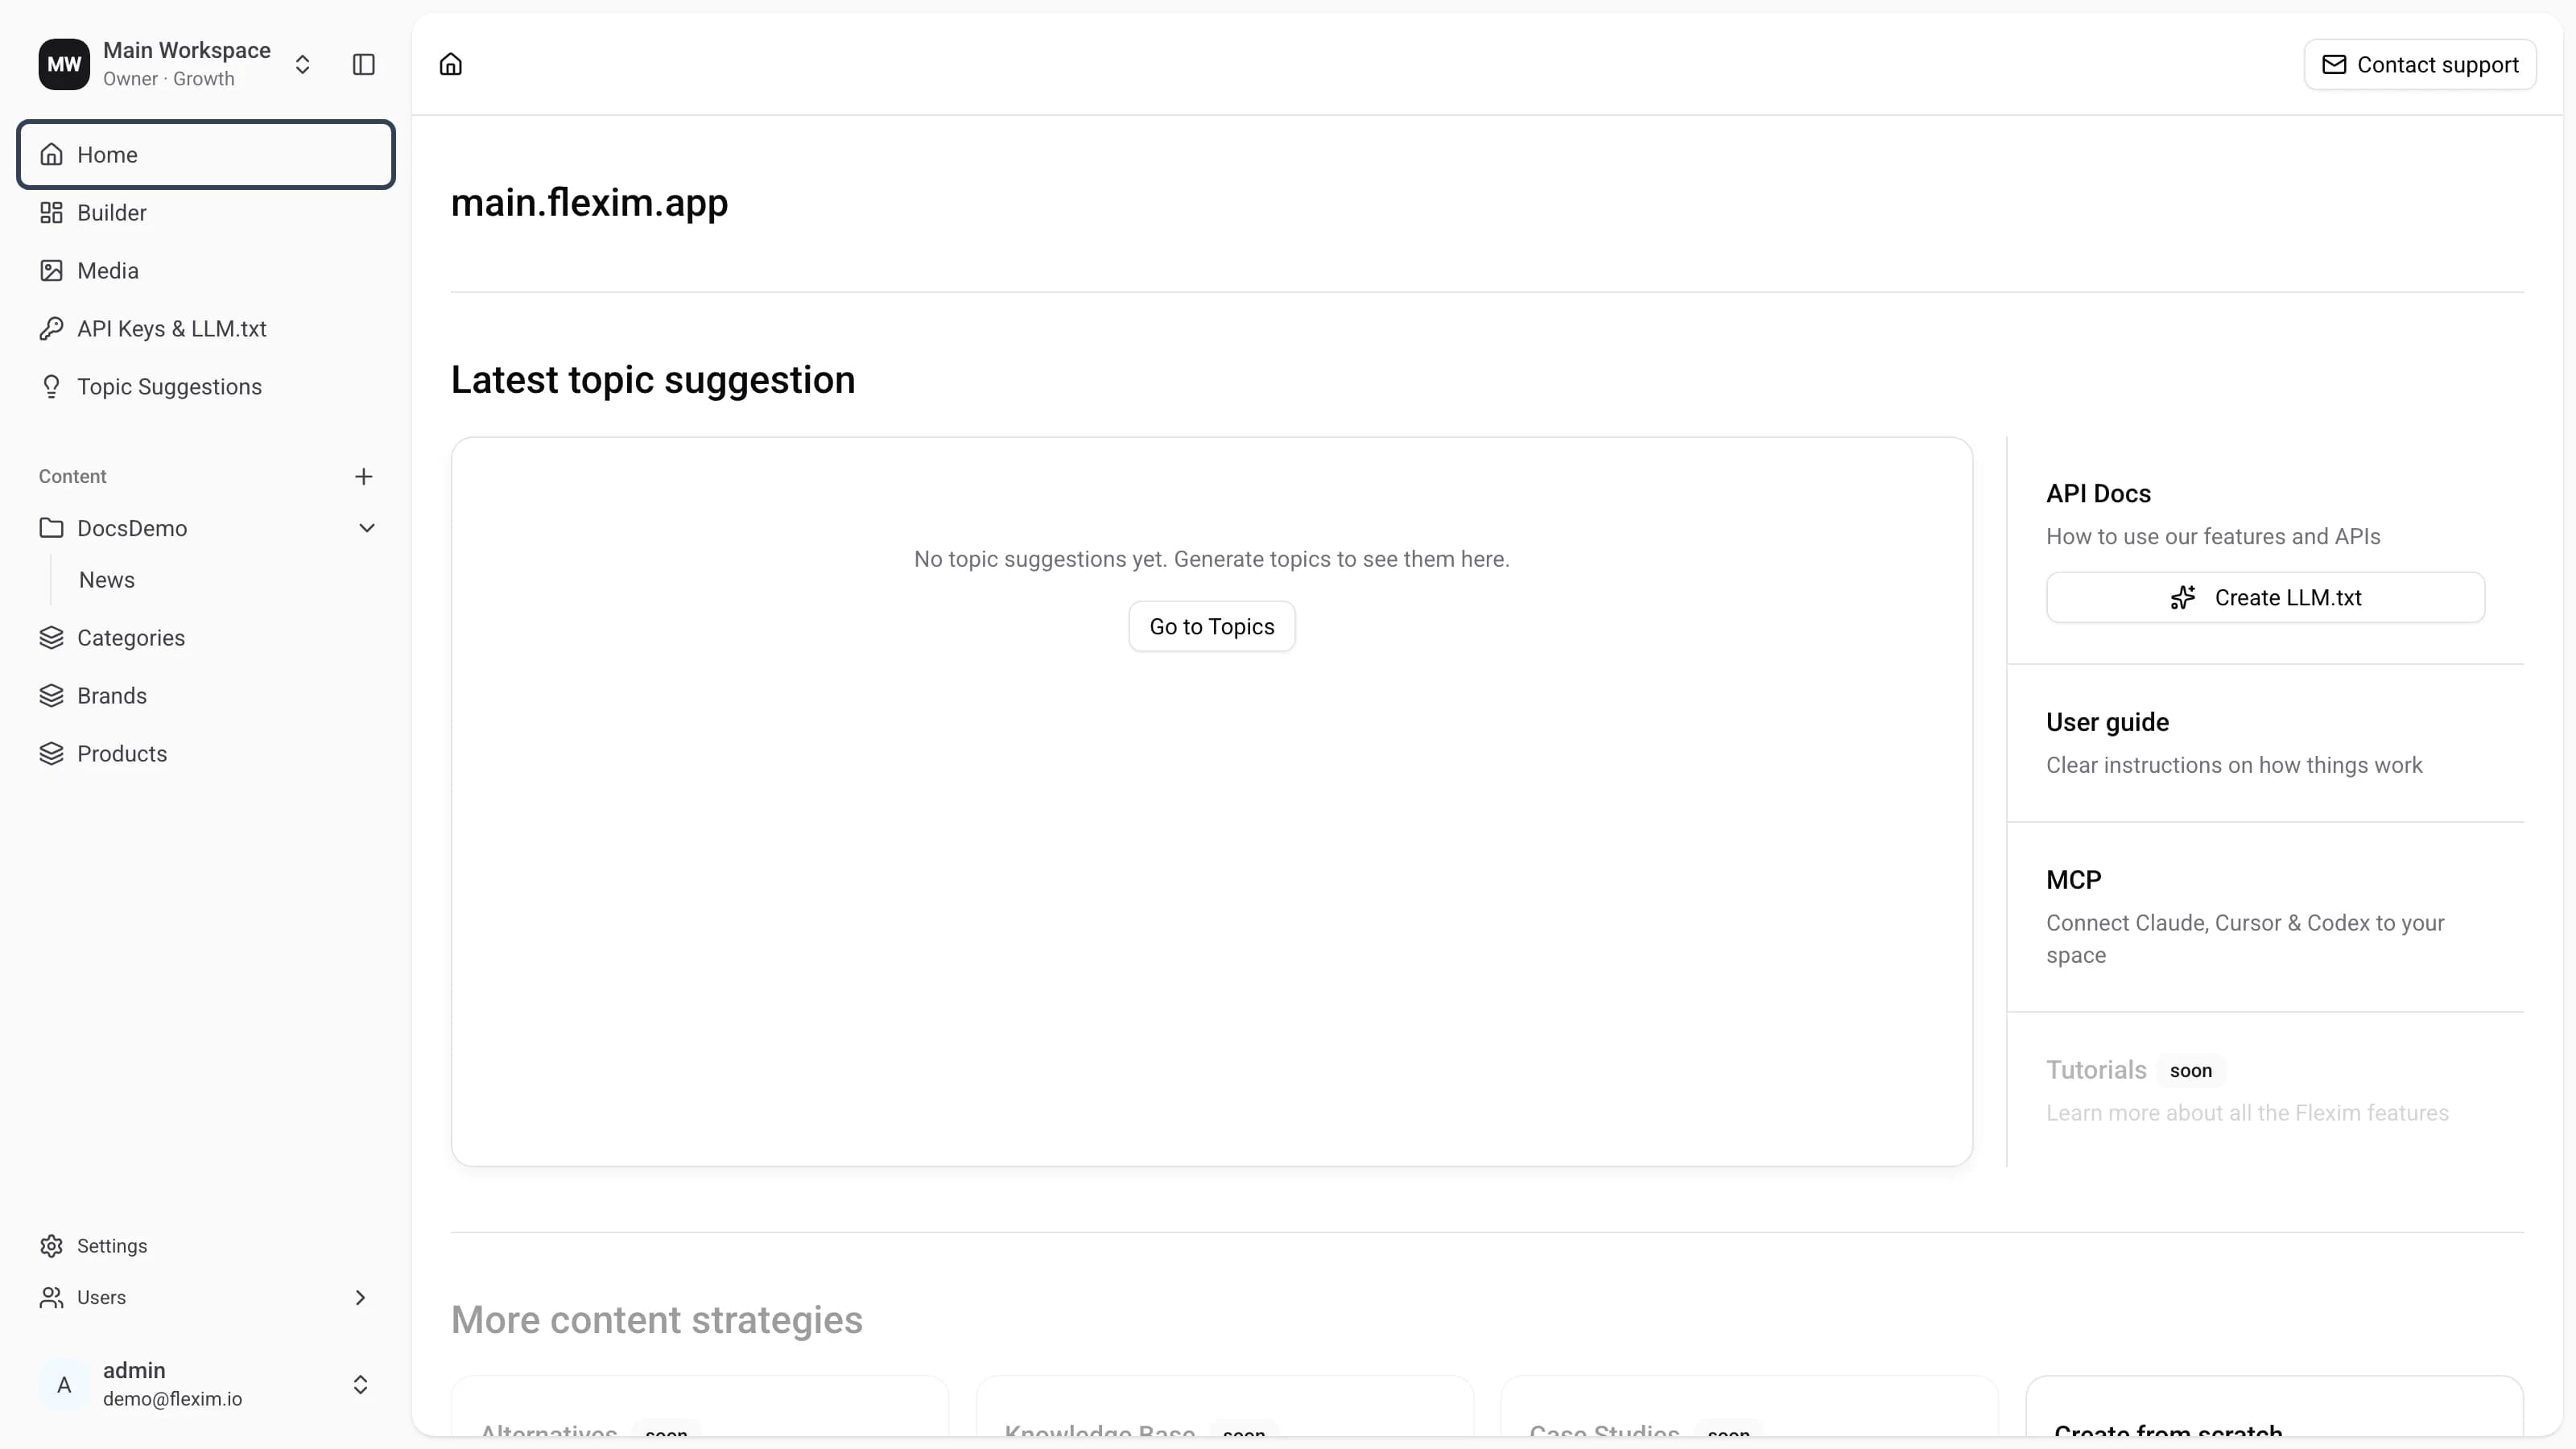Open API Keys & LLM.txt

(206, 329)
